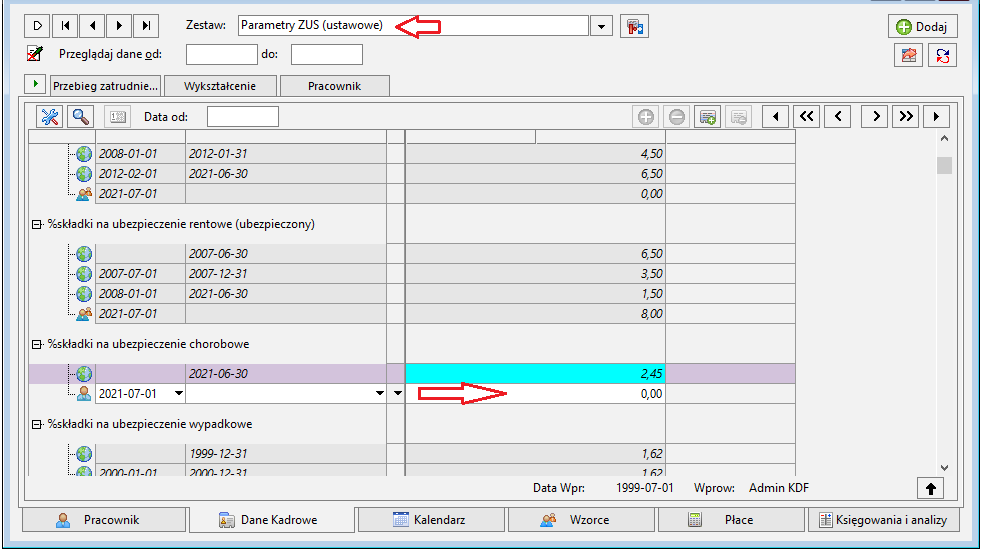The image size is (984, 552).
Task: Collapse the ubezpieczenie wypadkowe group
Action: pyautogui.click(x=37, y=425)
